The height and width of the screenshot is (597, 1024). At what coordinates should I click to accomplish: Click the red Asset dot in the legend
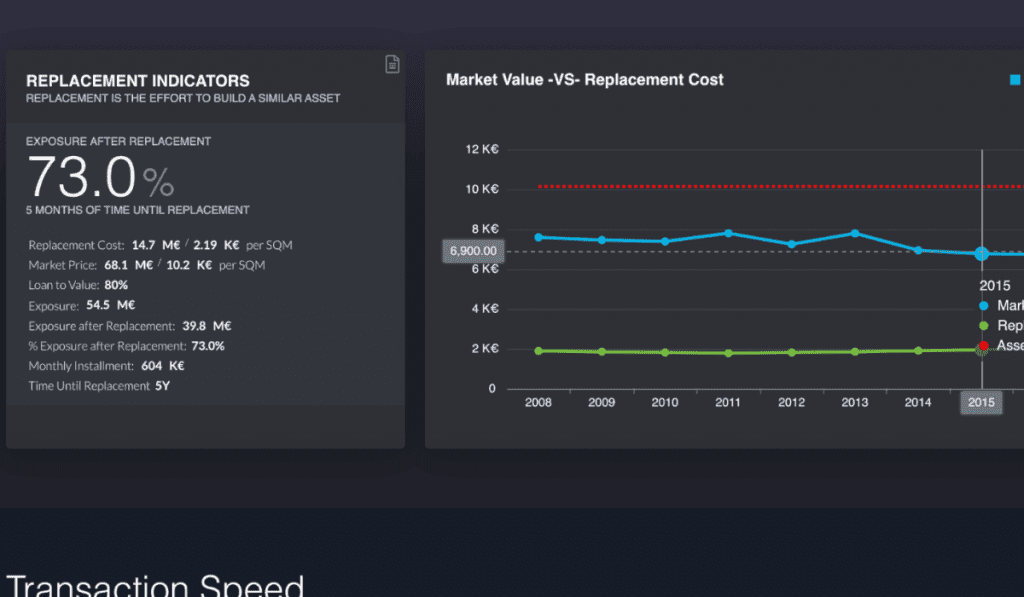click(x=985, y=345)
